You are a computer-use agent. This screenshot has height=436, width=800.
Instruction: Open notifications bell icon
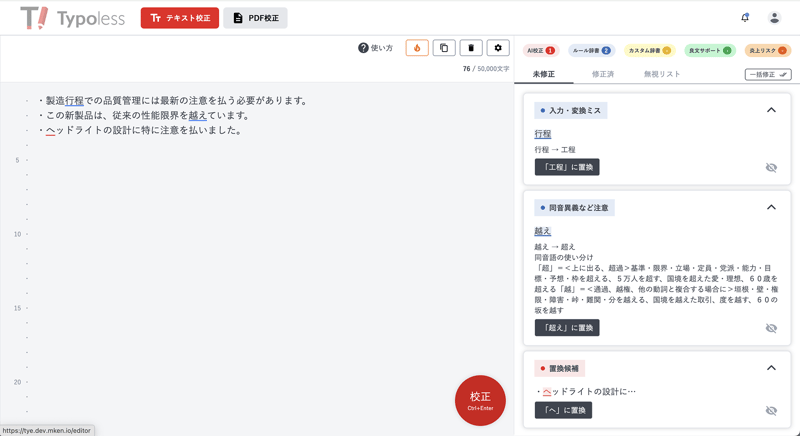coord(745,18)
